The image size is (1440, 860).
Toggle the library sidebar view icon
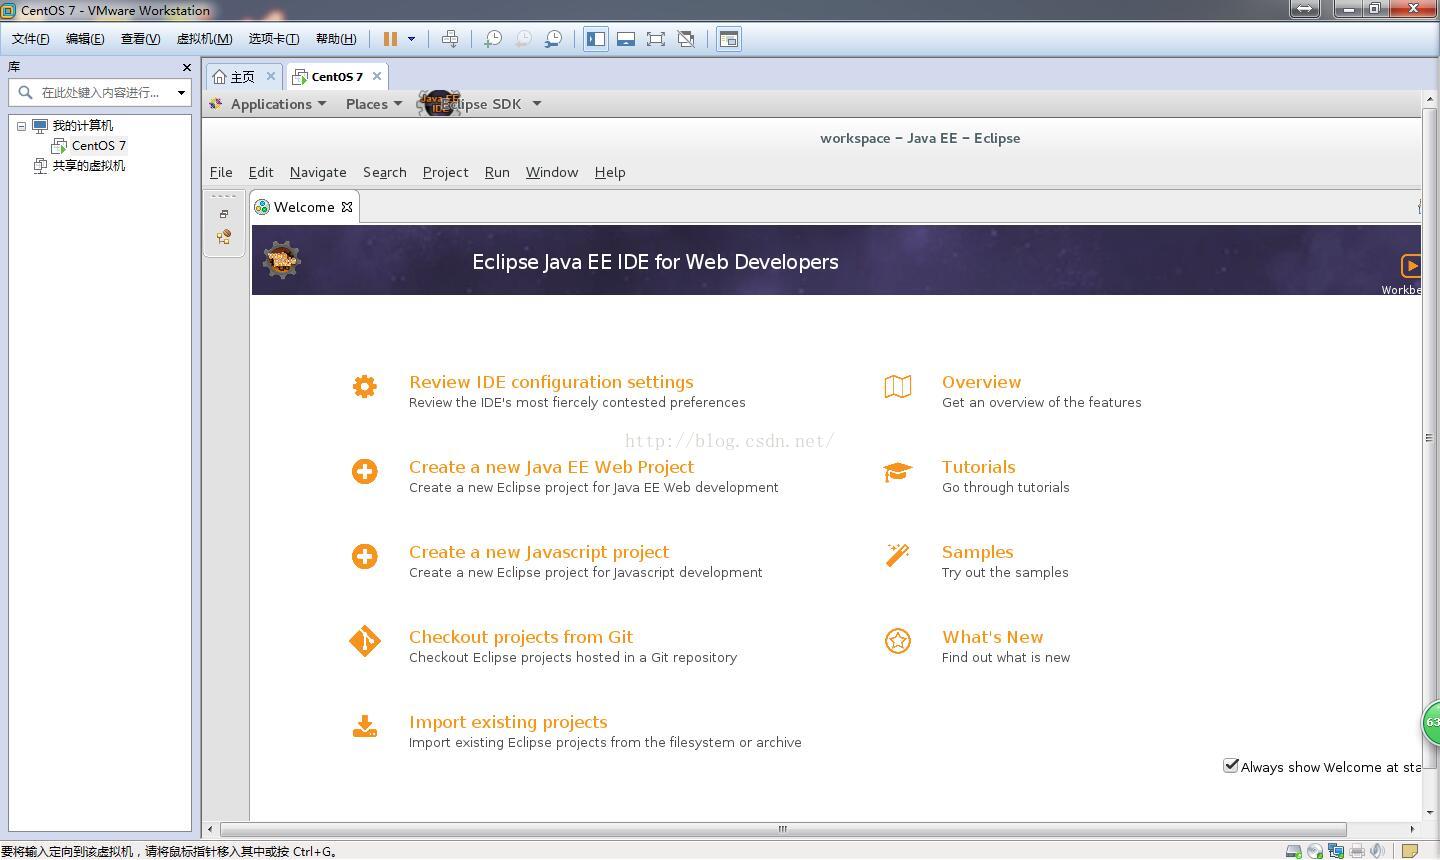point(596,39)
